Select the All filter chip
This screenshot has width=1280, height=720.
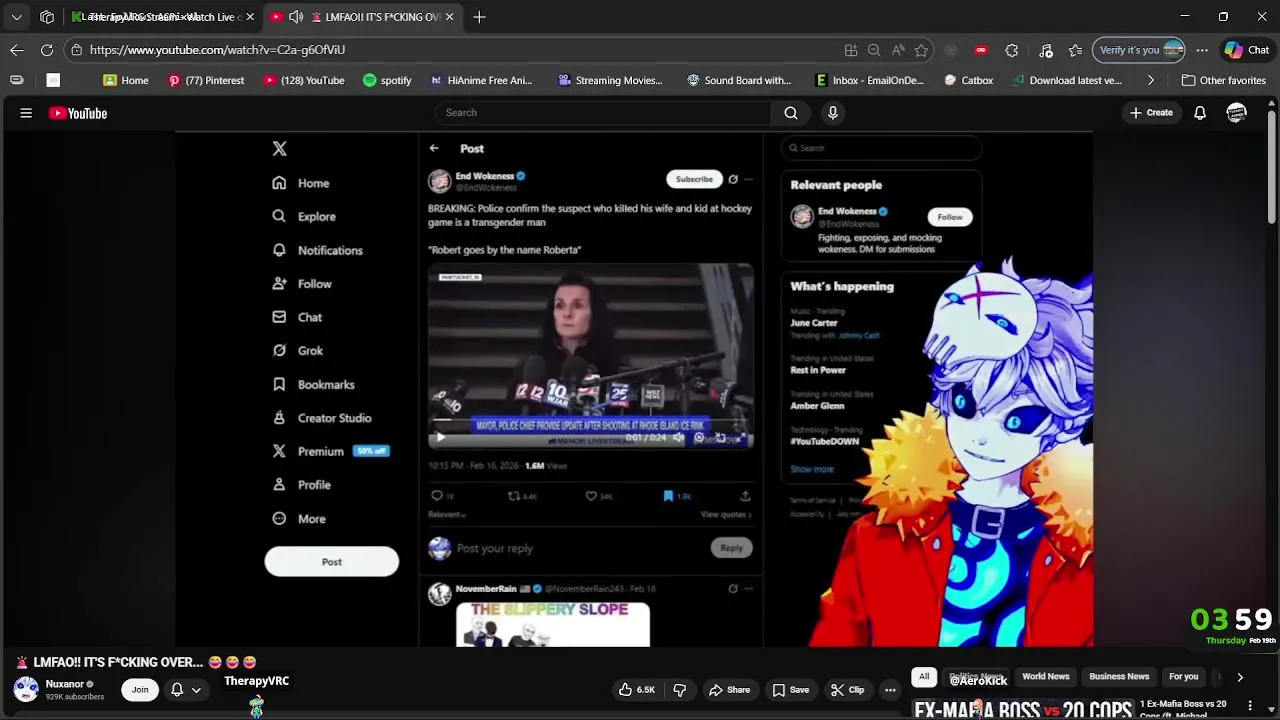[924, 677]
